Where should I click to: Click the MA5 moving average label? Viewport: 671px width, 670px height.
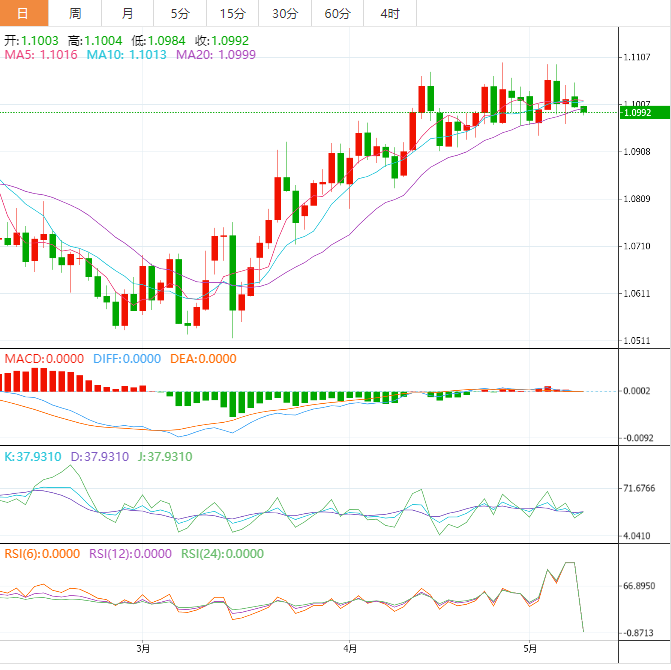click(x=39, y=55)
